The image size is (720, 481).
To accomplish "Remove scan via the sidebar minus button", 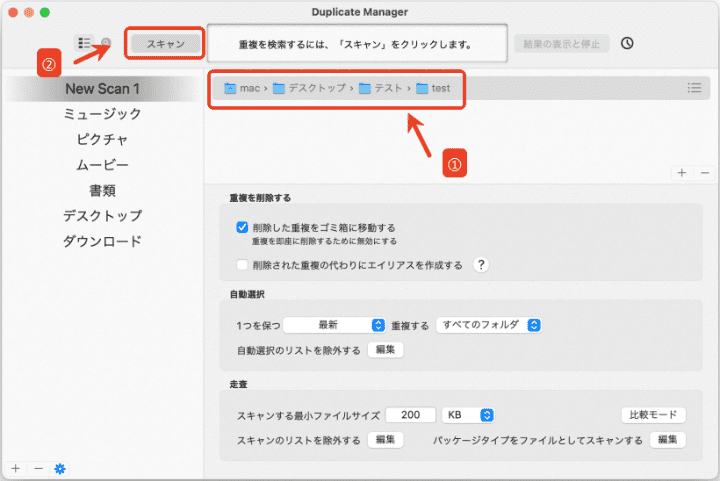I will point(38,468).
